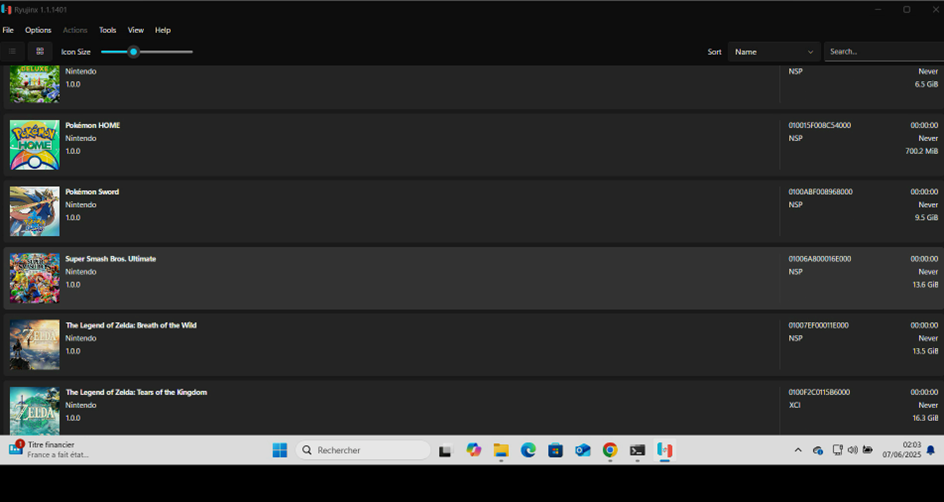Open Google Chrome from taskbar
The height and width of the screenshot is (502, 944).
pyautogui.click(x=610, y=450)
